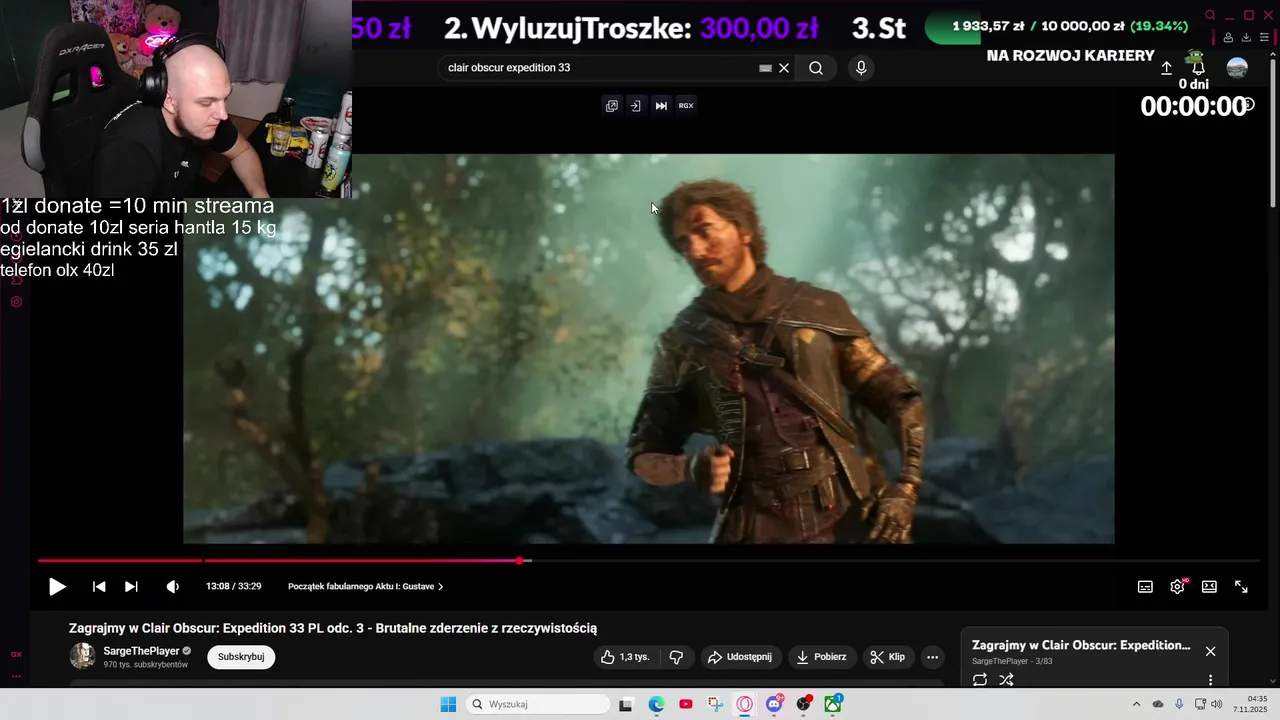Open browser profile icon in toolbar
This screenshot has height=720, width=1280.
1228,38
